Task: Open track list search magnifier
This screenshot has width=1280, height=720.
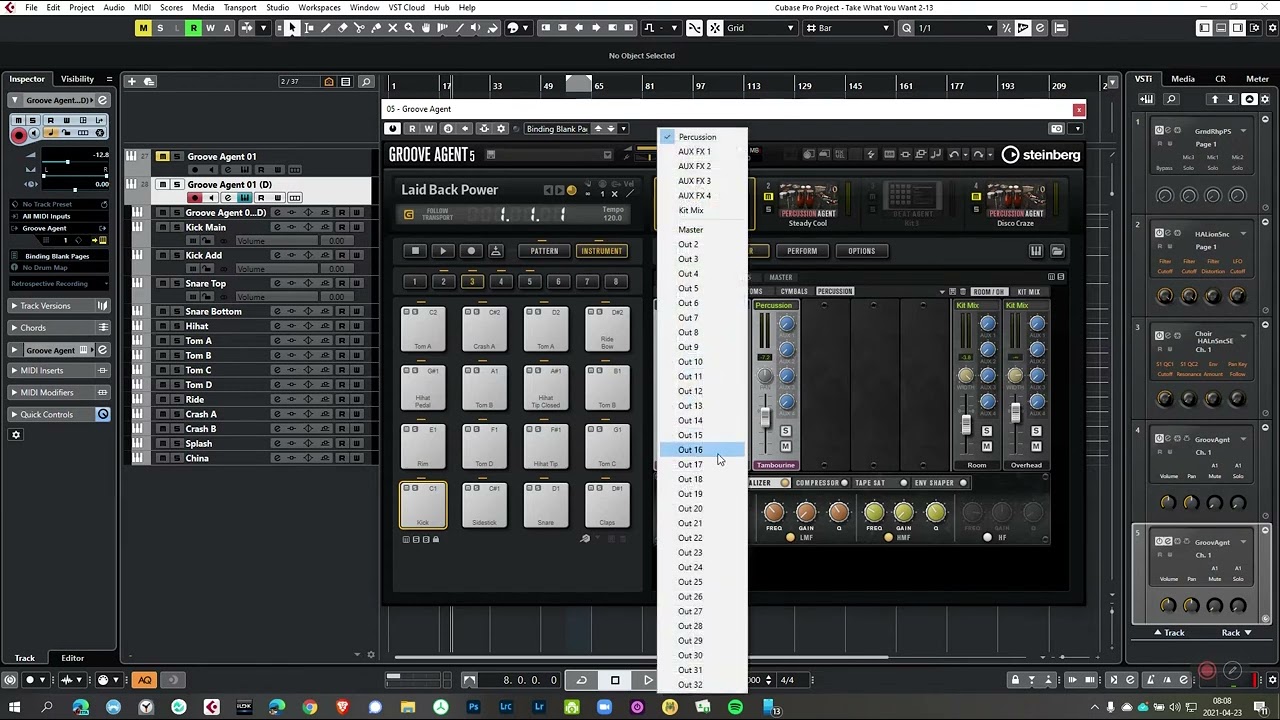Action: coord(366,81)
